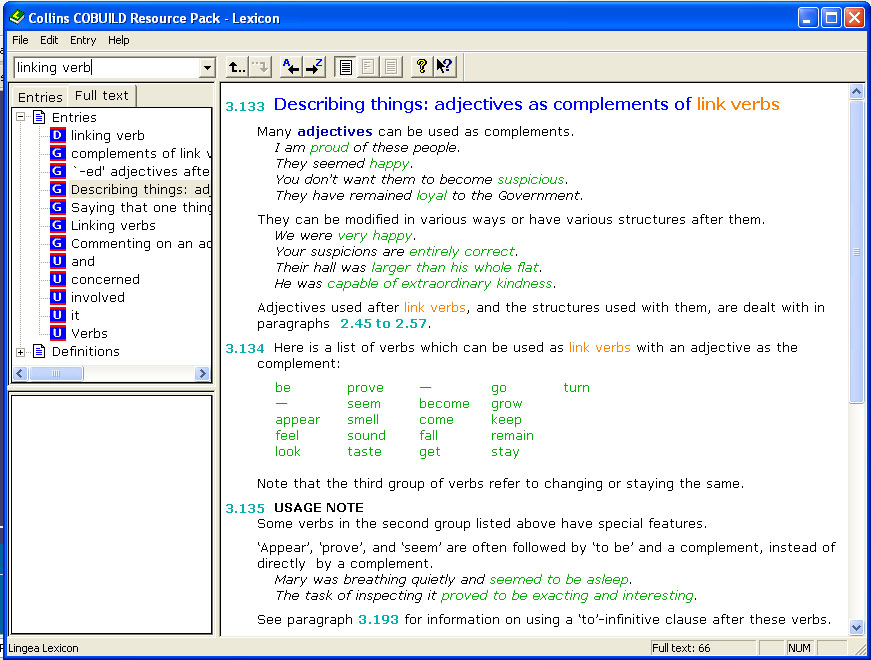Click the U icon beside 'and' entry
Screen dimensions: 871x660
(x=58, y=261)
